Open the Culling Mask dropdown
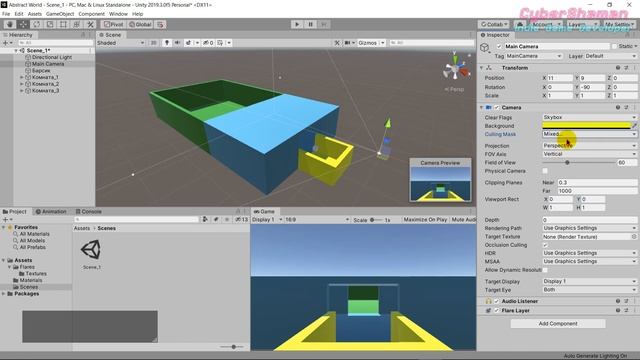The height and width of the screenshot is (360, 640). point(589,134)
